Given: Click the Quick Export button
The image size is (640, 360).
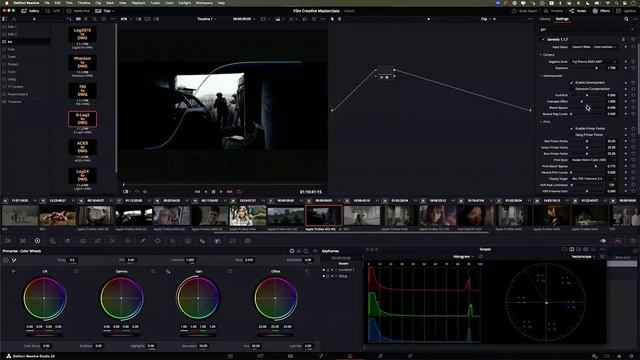Looking at the screenshot, I should (x=525, y=11).
